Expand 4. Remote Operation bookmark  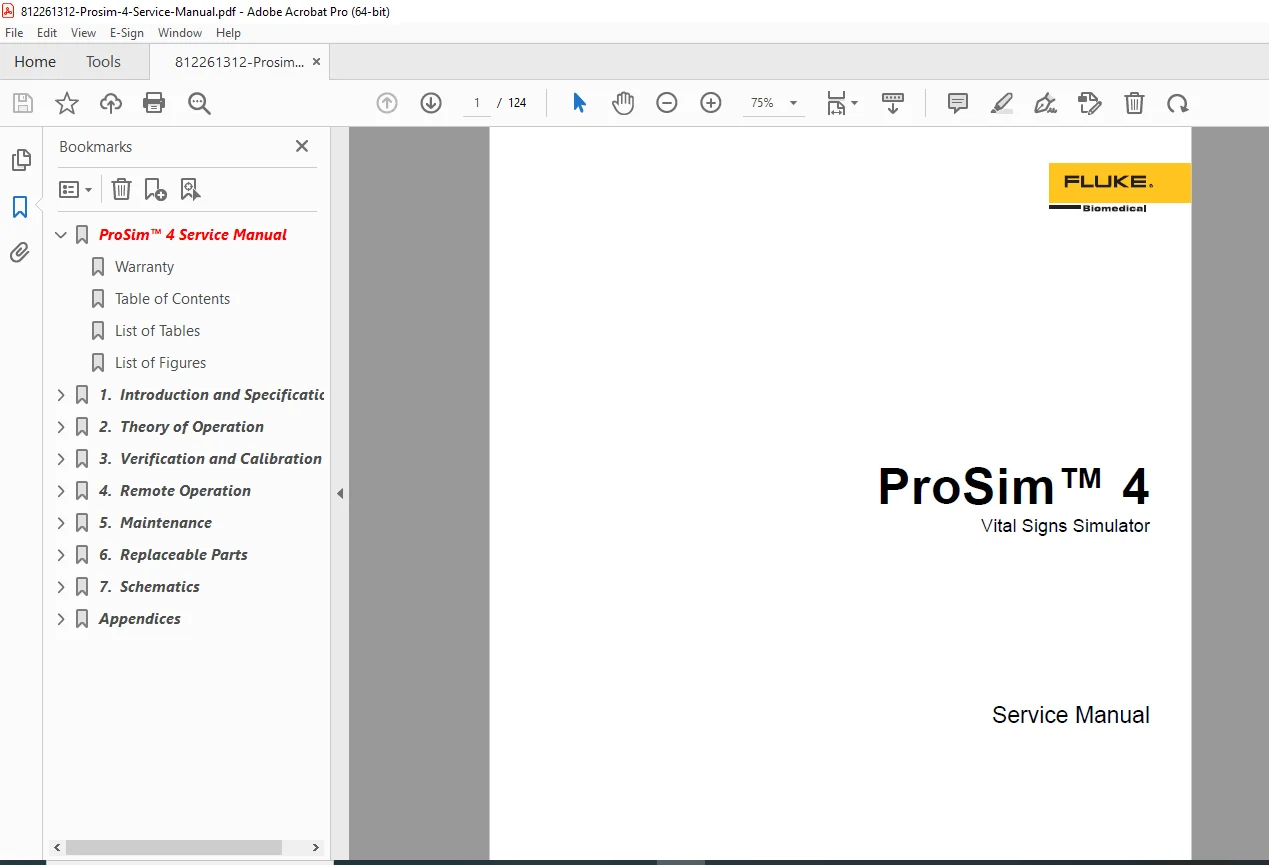click(x=61, y=491)
